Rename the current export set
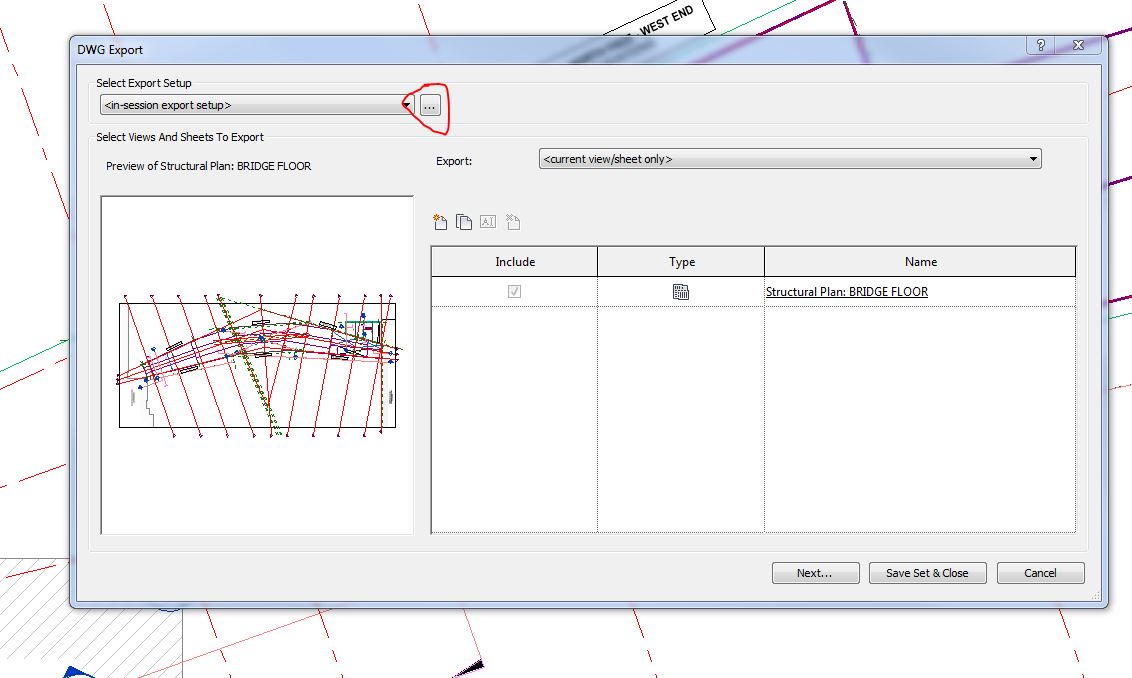1132x678 pixels. pyautogui.click(x=487, y=221)
